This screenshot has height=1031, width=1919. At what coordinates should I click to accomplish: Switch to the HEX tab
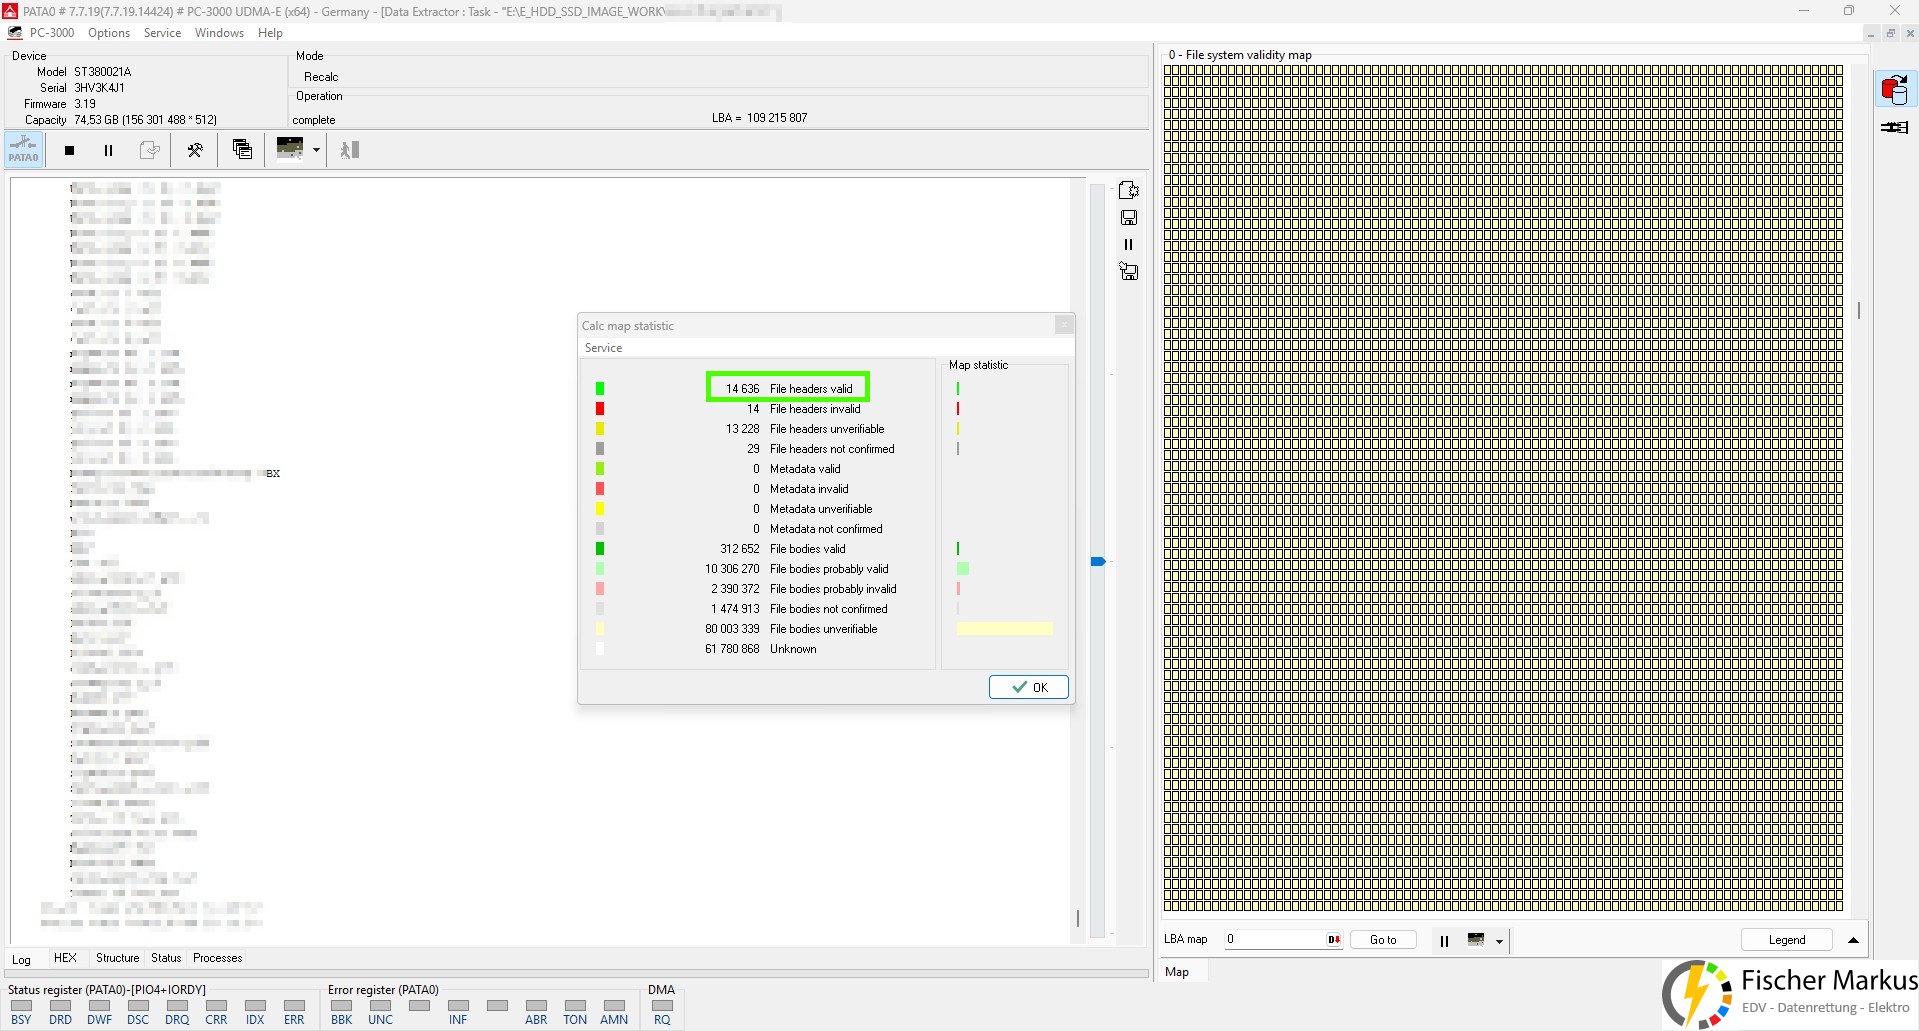tap(65, 958)
